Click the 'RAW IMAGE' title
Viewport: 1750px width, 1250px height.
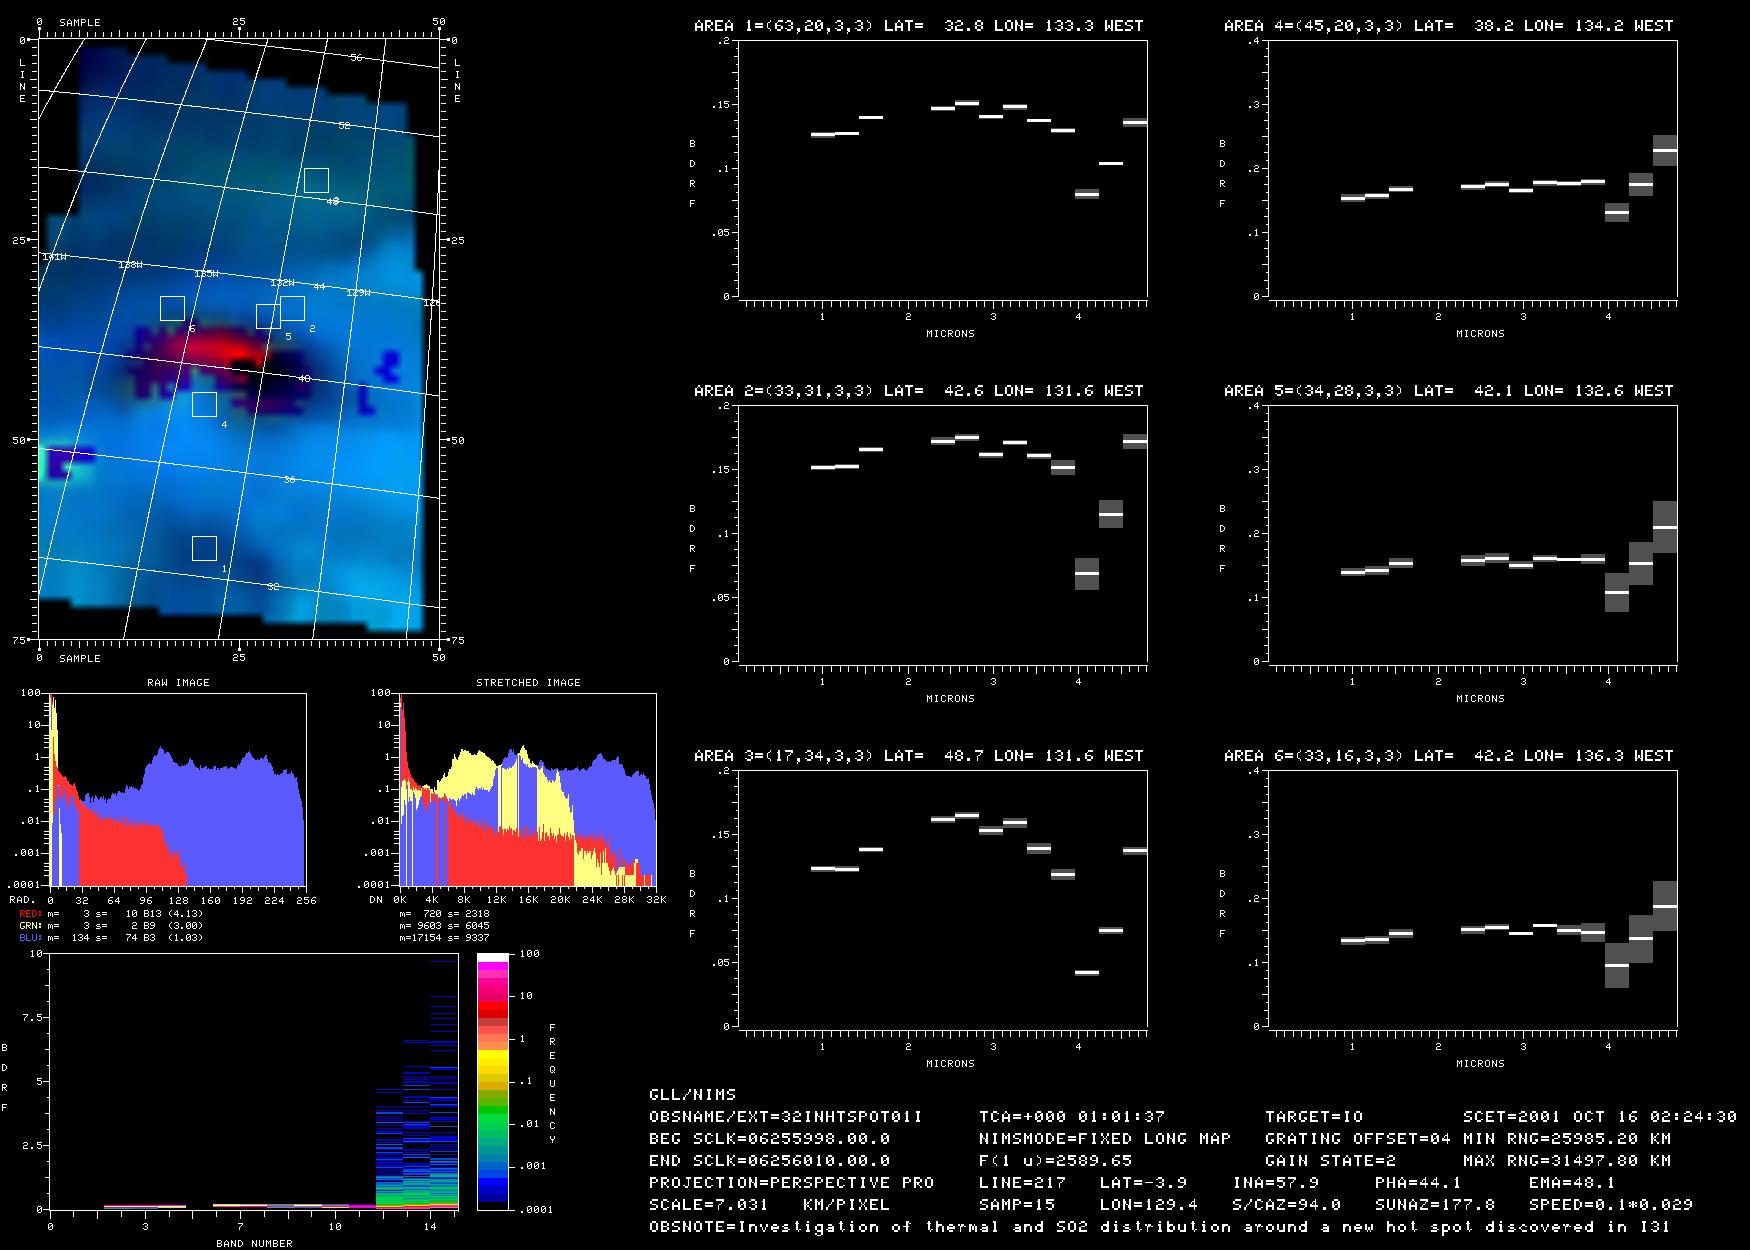point(178,683)
